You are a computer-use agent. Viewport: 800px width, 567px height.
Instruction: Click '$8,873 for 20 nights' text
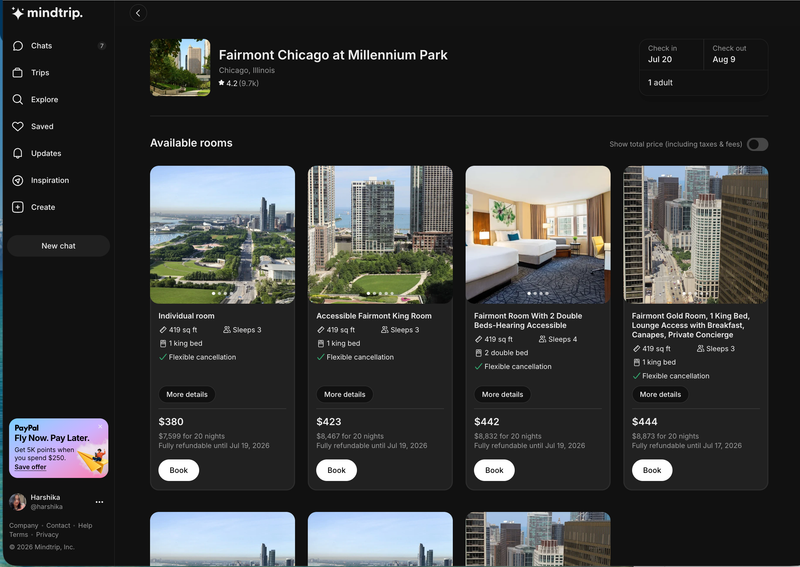(665, 436)
